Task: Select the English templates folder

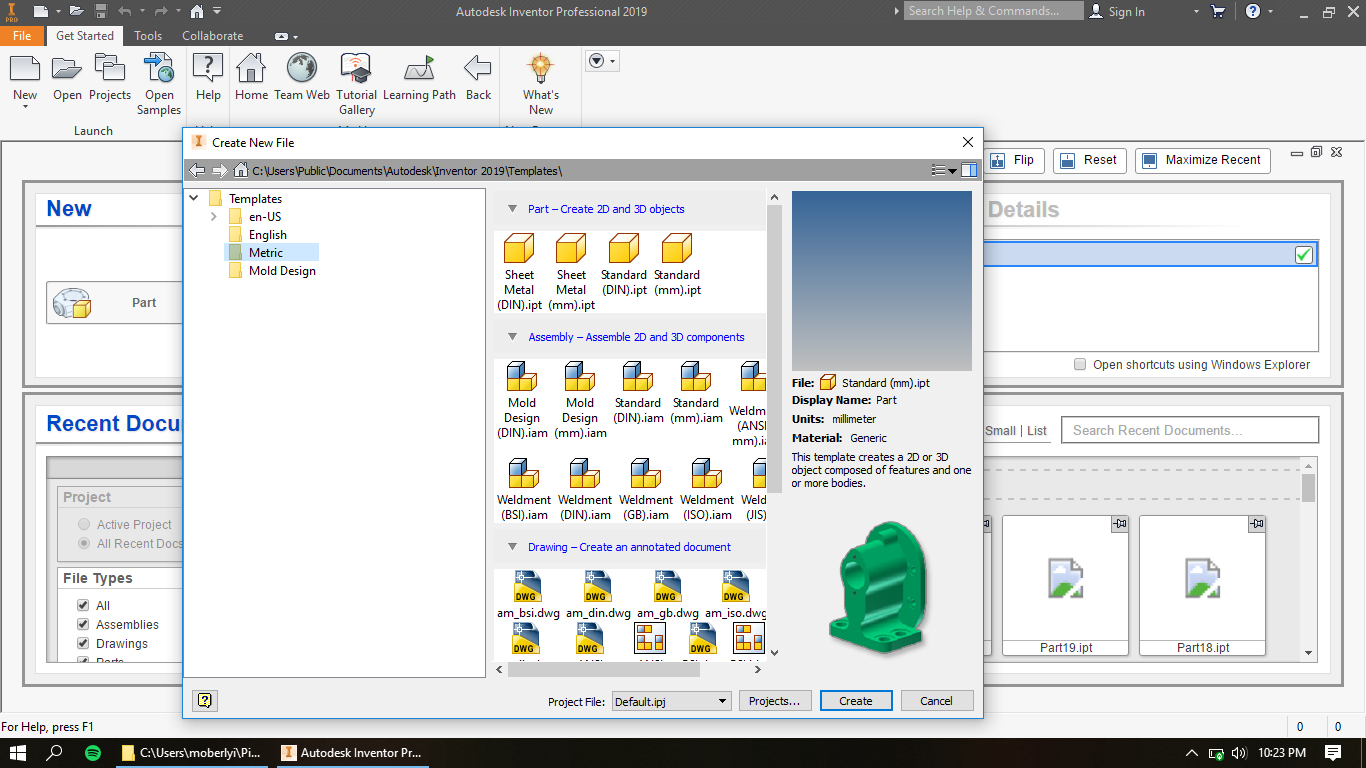Action: pos(267,235)
